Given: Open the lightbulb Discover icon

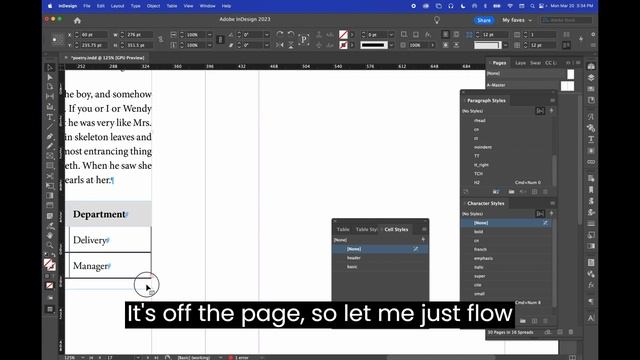Looking at the screenshot, I should point(437,20).
